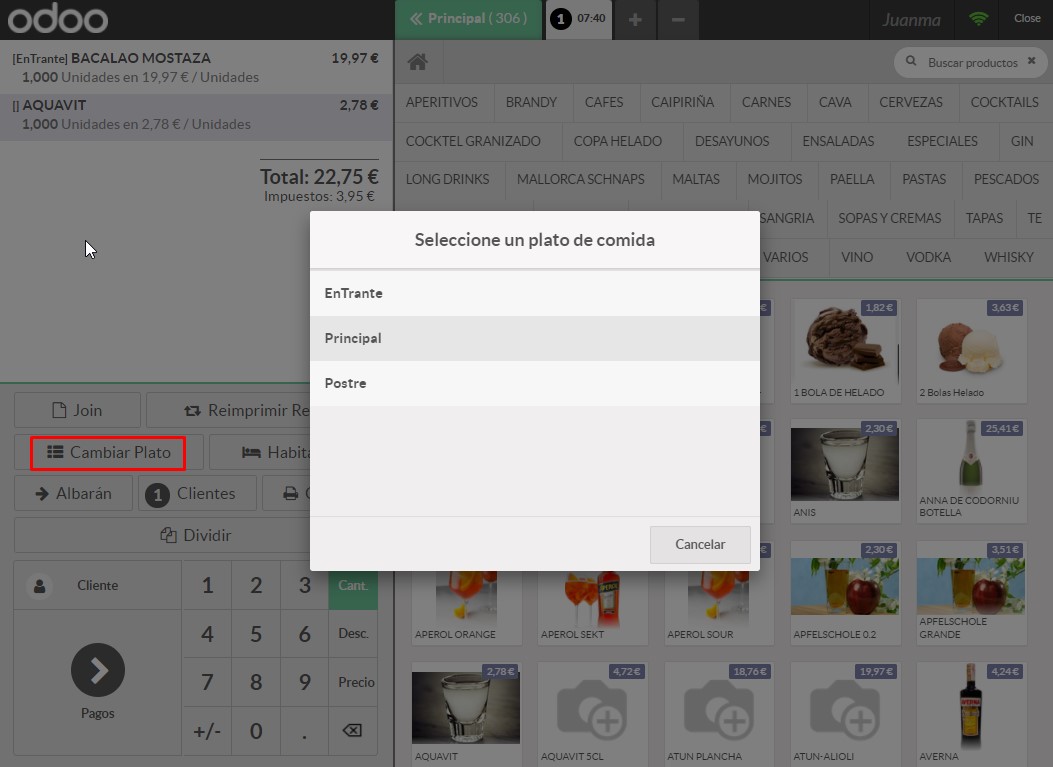The height and width of the screenshot is (767, 1053).
Task: Click the Albarán button
Action: [73, 494]
